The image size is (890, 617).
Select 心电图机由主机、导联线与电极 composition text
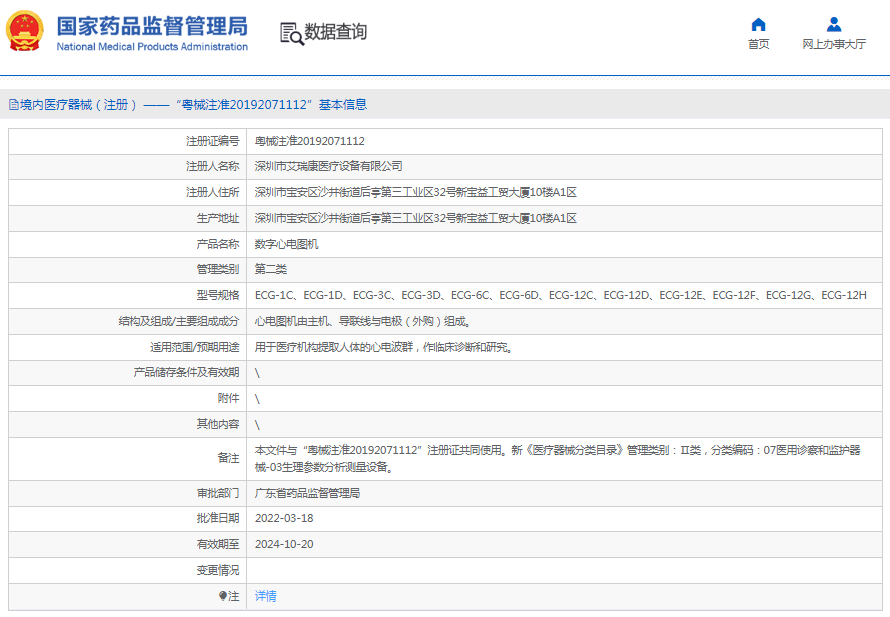[362, 321]
